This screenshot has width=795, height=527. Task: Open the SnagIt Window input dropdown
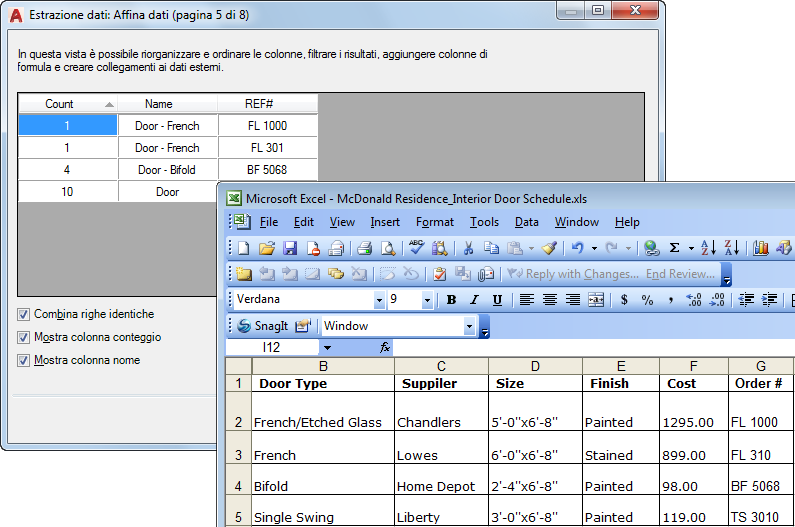469,326
